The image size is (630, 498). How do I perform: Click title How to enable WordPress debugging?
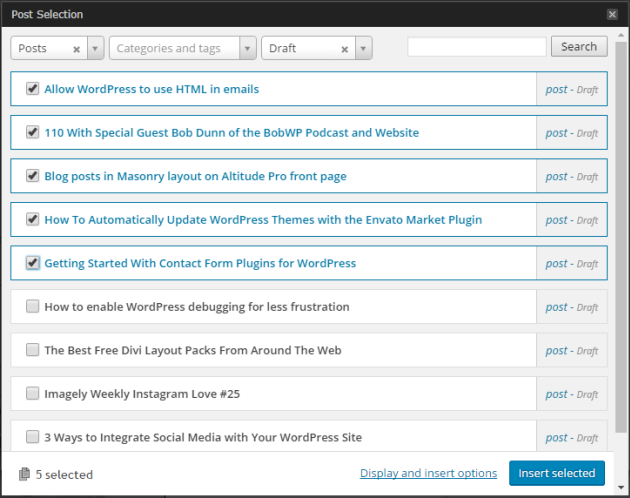tap(197, 307)
